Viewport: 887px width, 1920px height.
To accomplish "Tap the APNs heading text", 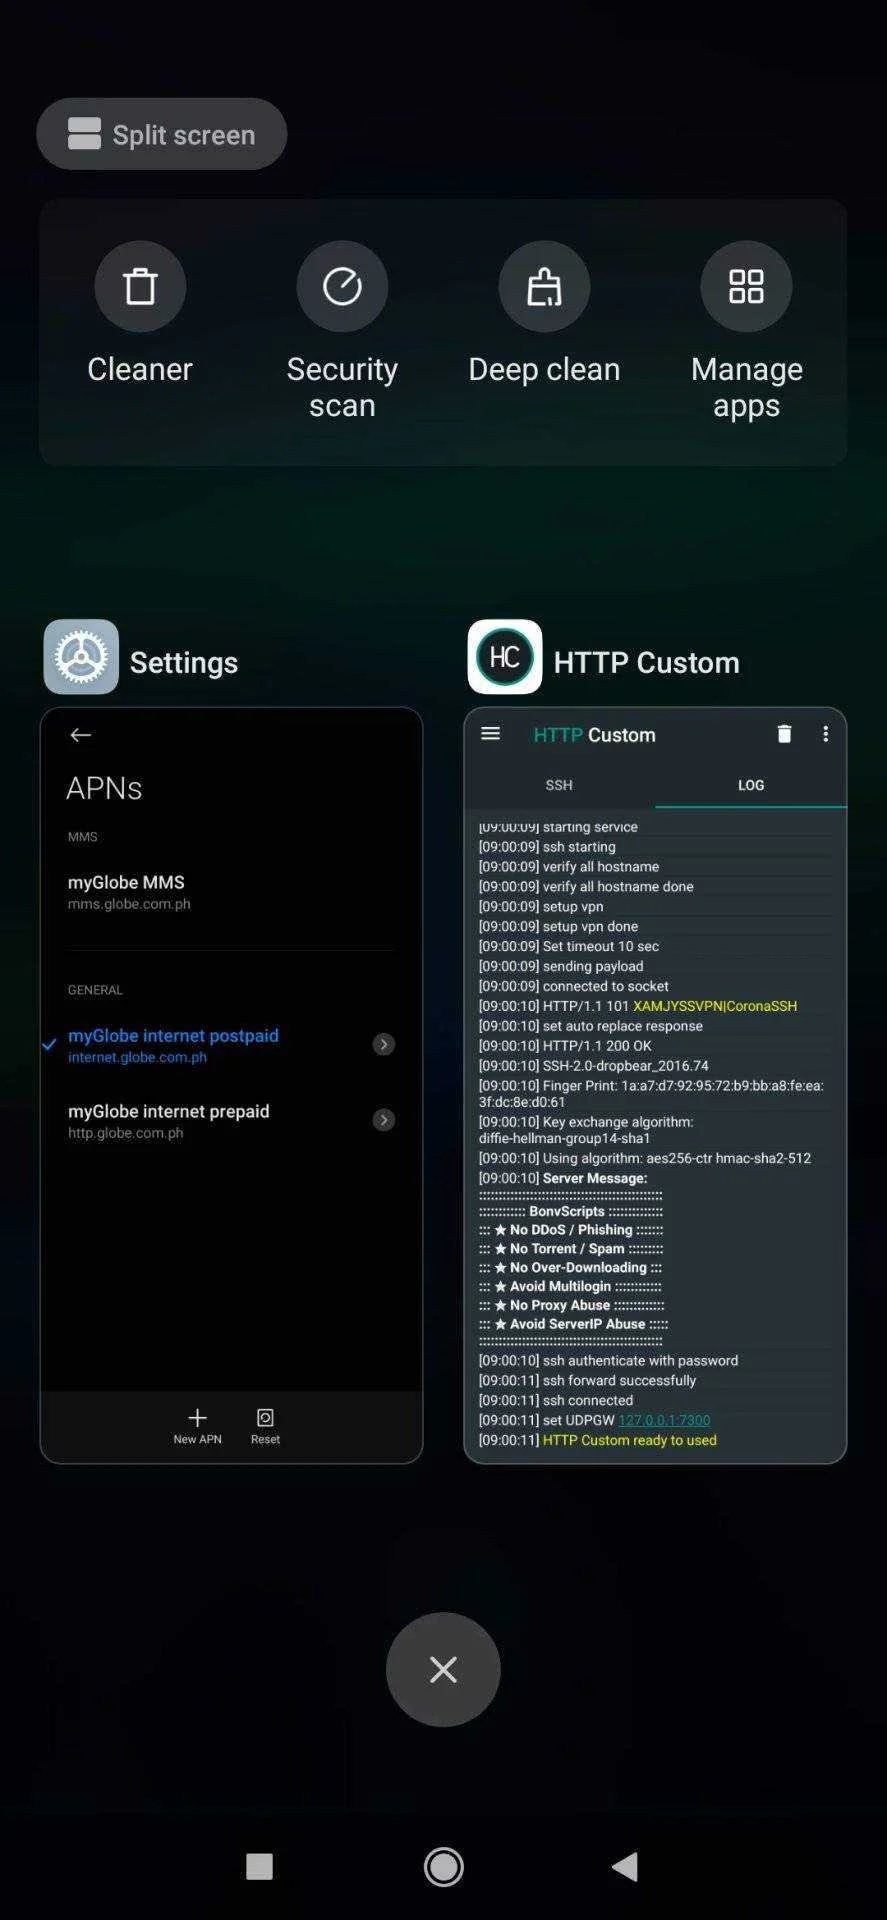I will 104,788.
